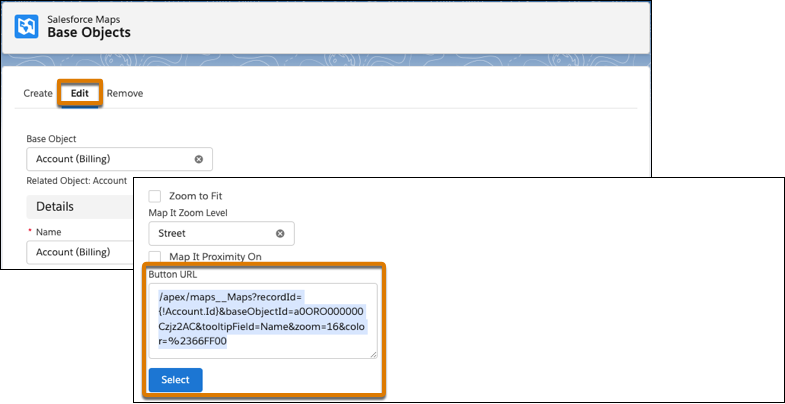
Task: Click the Base Objects page title
Action: (x=89, y=33)
